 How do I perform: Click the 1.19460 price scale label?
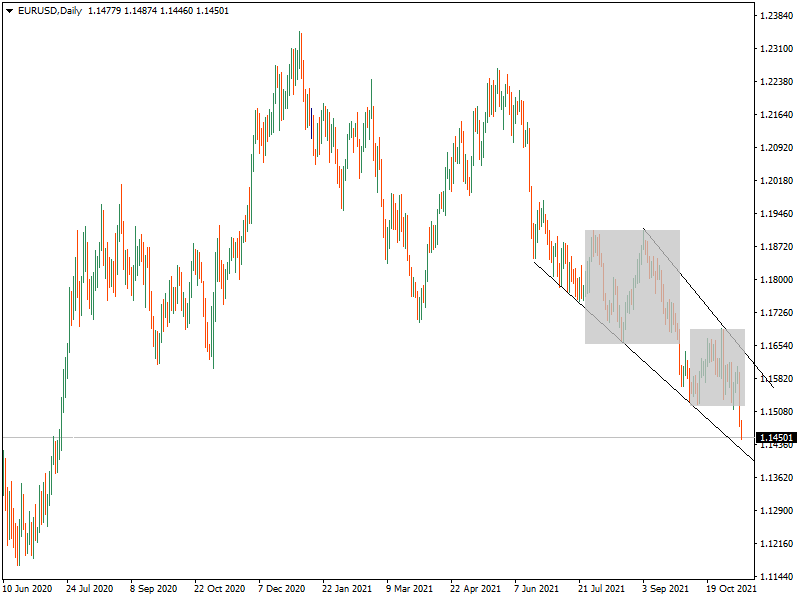777,213
